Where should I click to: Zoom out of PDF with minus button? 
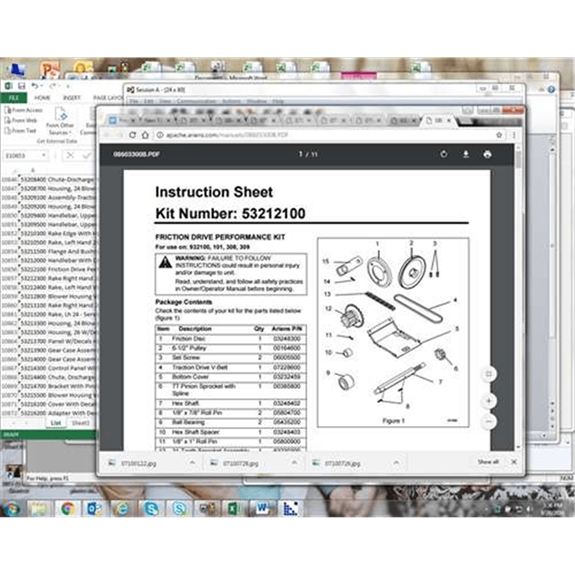tap(488, 421)
